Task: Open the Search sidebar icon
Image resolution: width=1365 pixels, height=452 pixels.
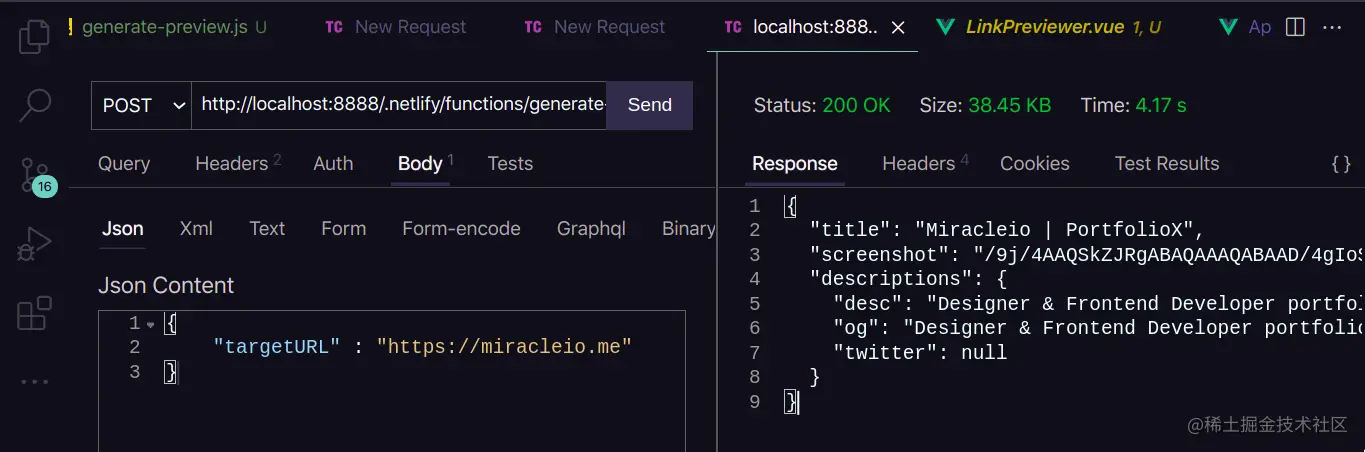Action: [35, 104]
